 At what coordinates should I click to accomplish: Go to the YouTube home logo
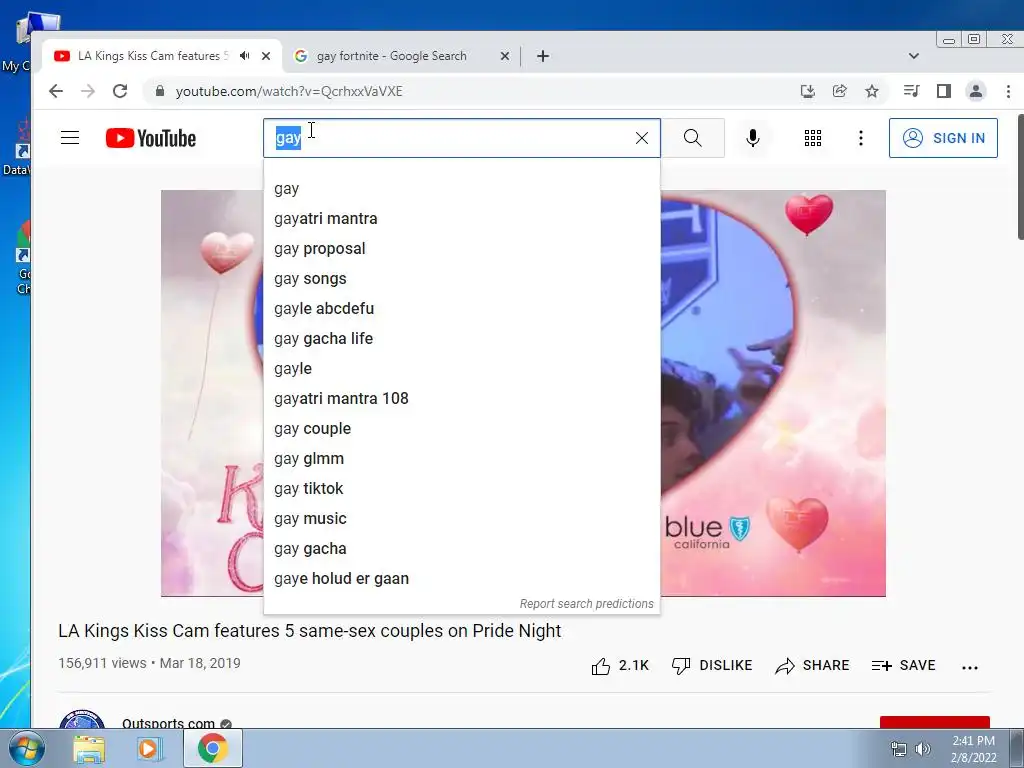(151, 138)
